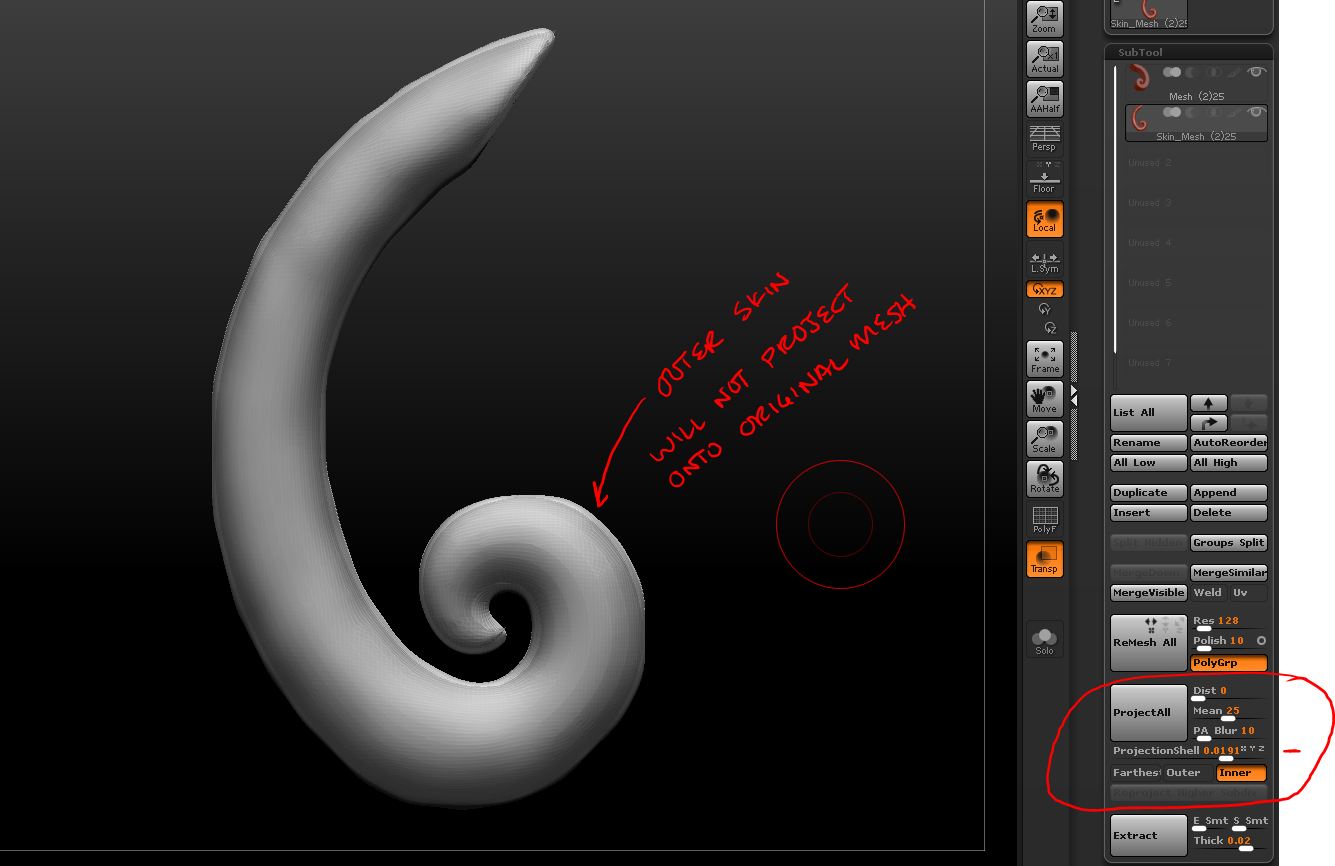The width and height of the screenshot is (1335, 866).
Task: Click the Mean slider
Action: [1229, 712]
